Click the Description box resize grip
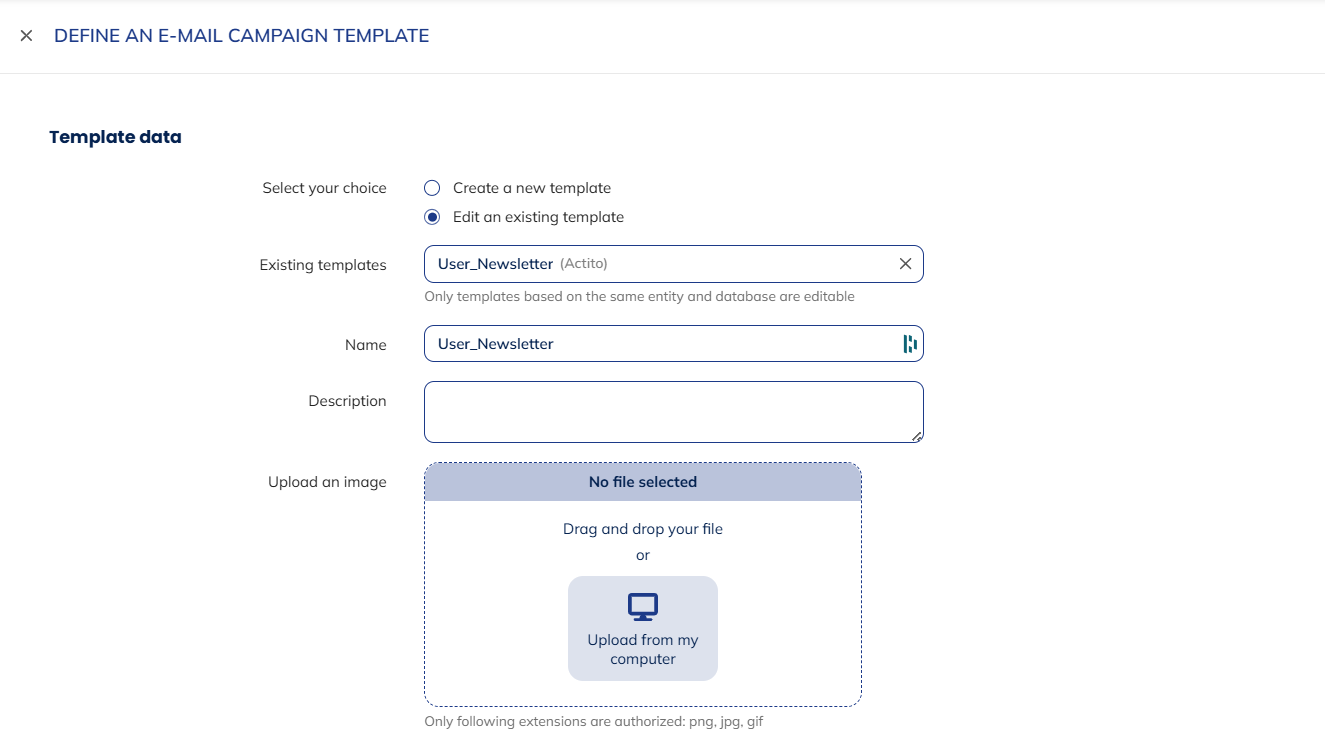The width and height of the screenshot is (1325, 747). pos(917,436)
